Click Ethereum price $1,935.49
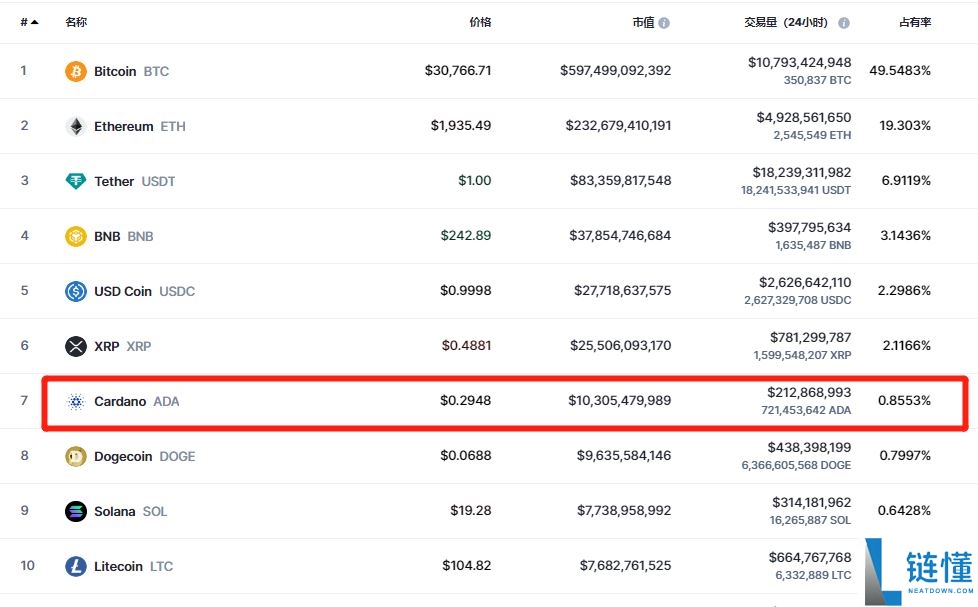 (461, 125)
